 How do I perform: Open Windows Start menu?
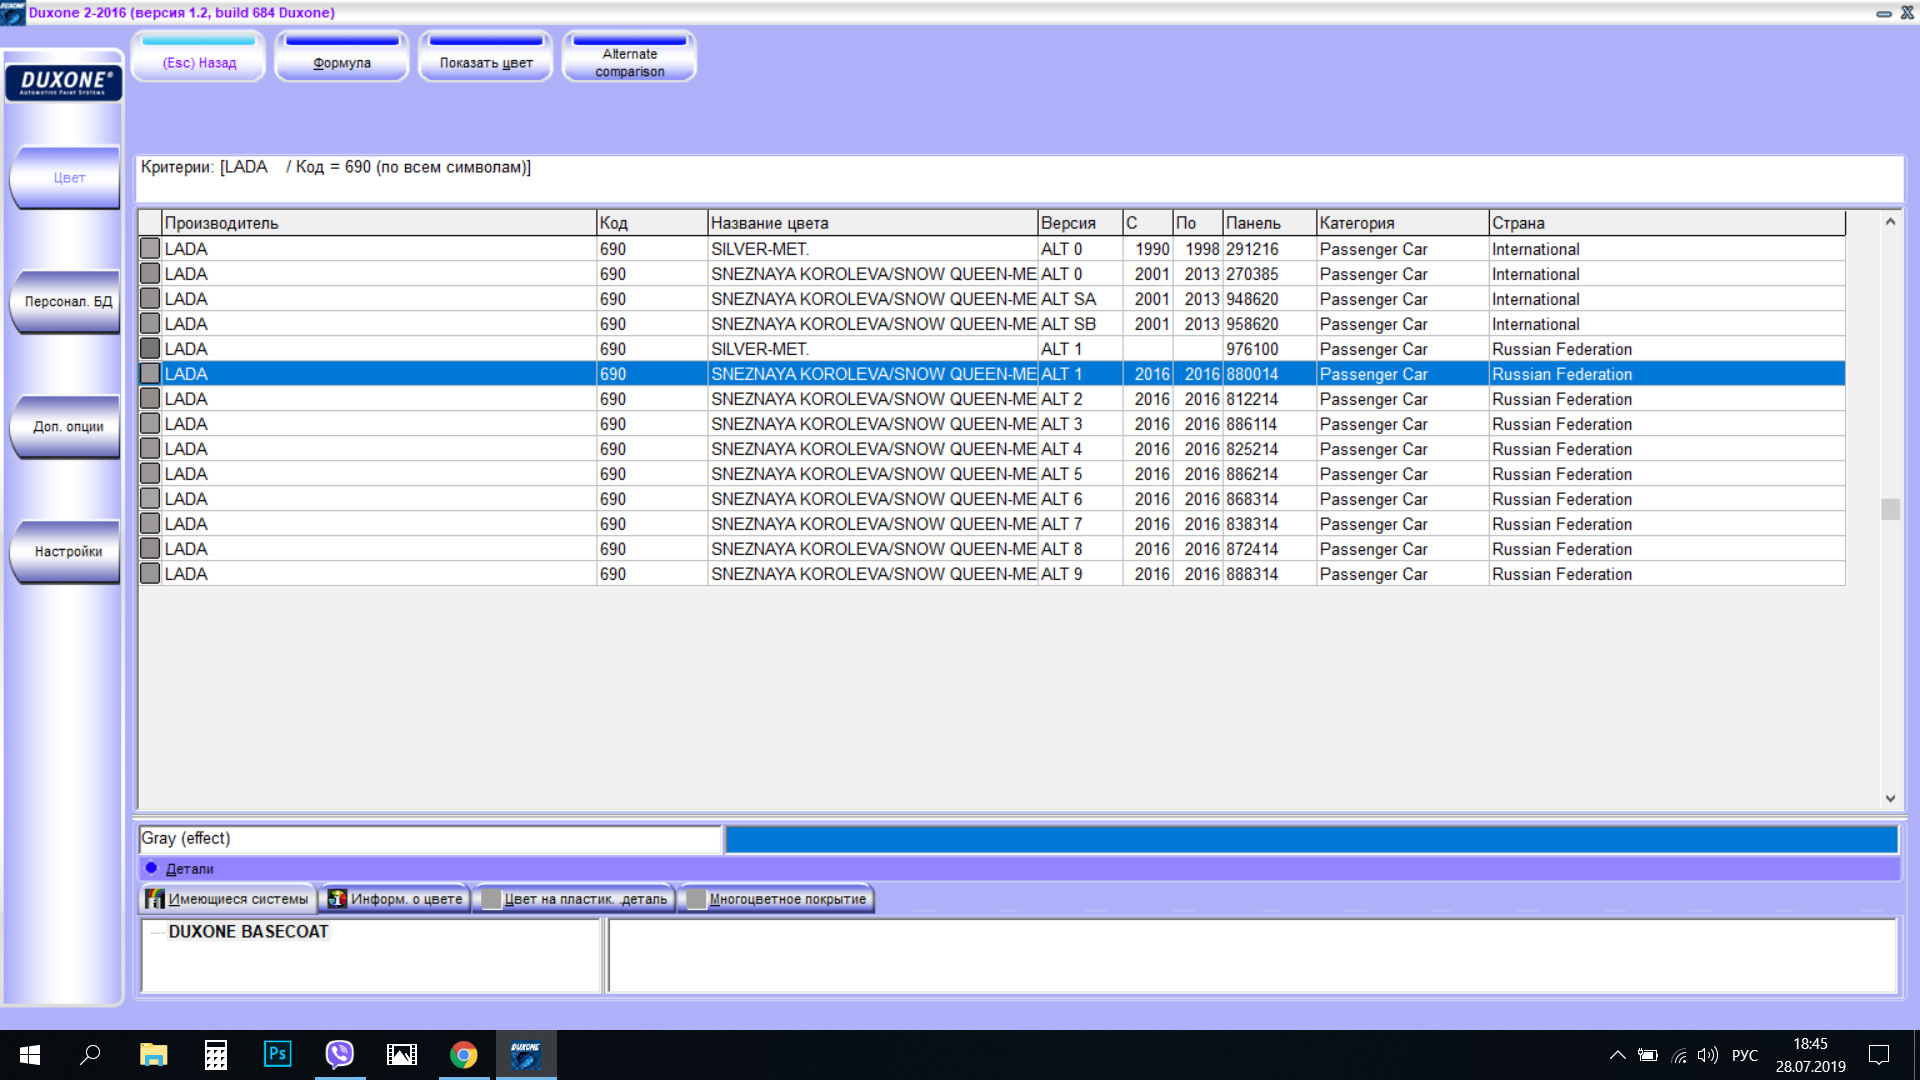[30, 1055]
